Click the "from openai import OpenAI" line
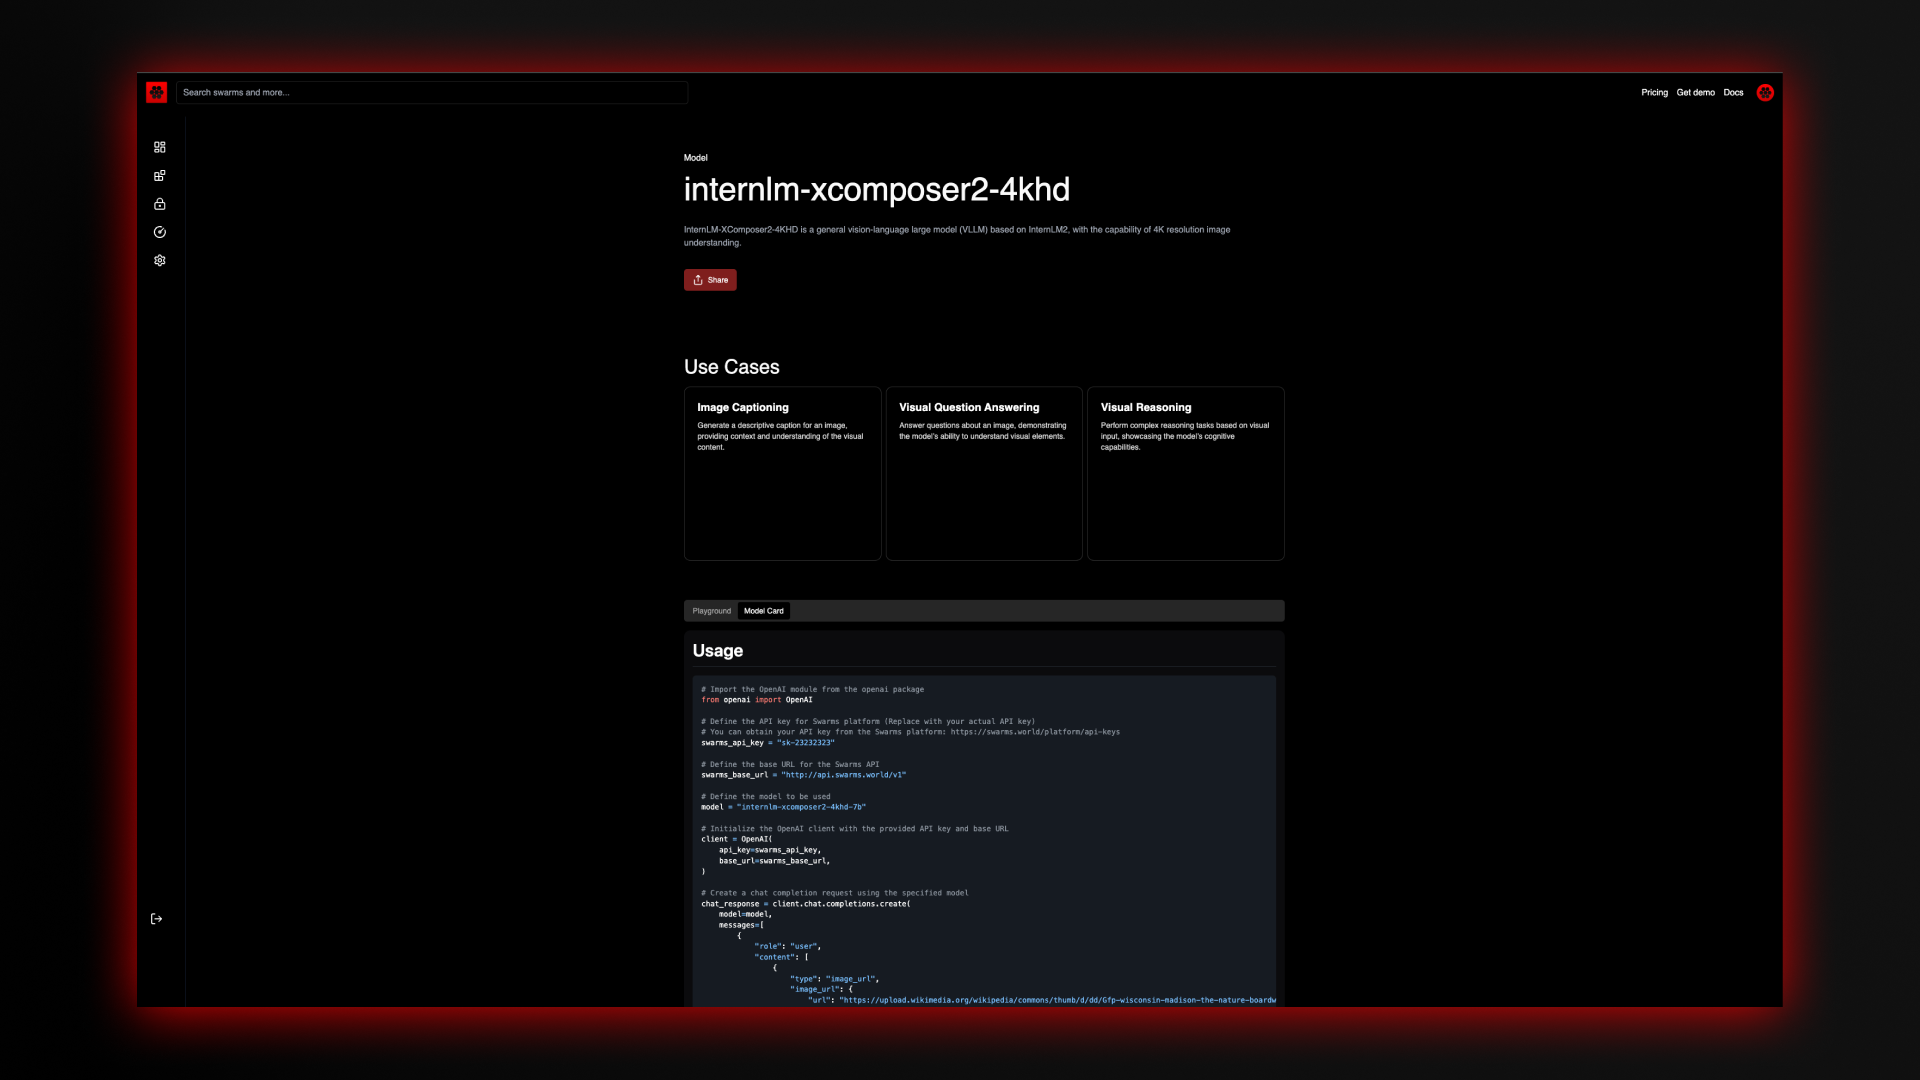This screenshot has height=1080, width=1920. coord(757,700)
